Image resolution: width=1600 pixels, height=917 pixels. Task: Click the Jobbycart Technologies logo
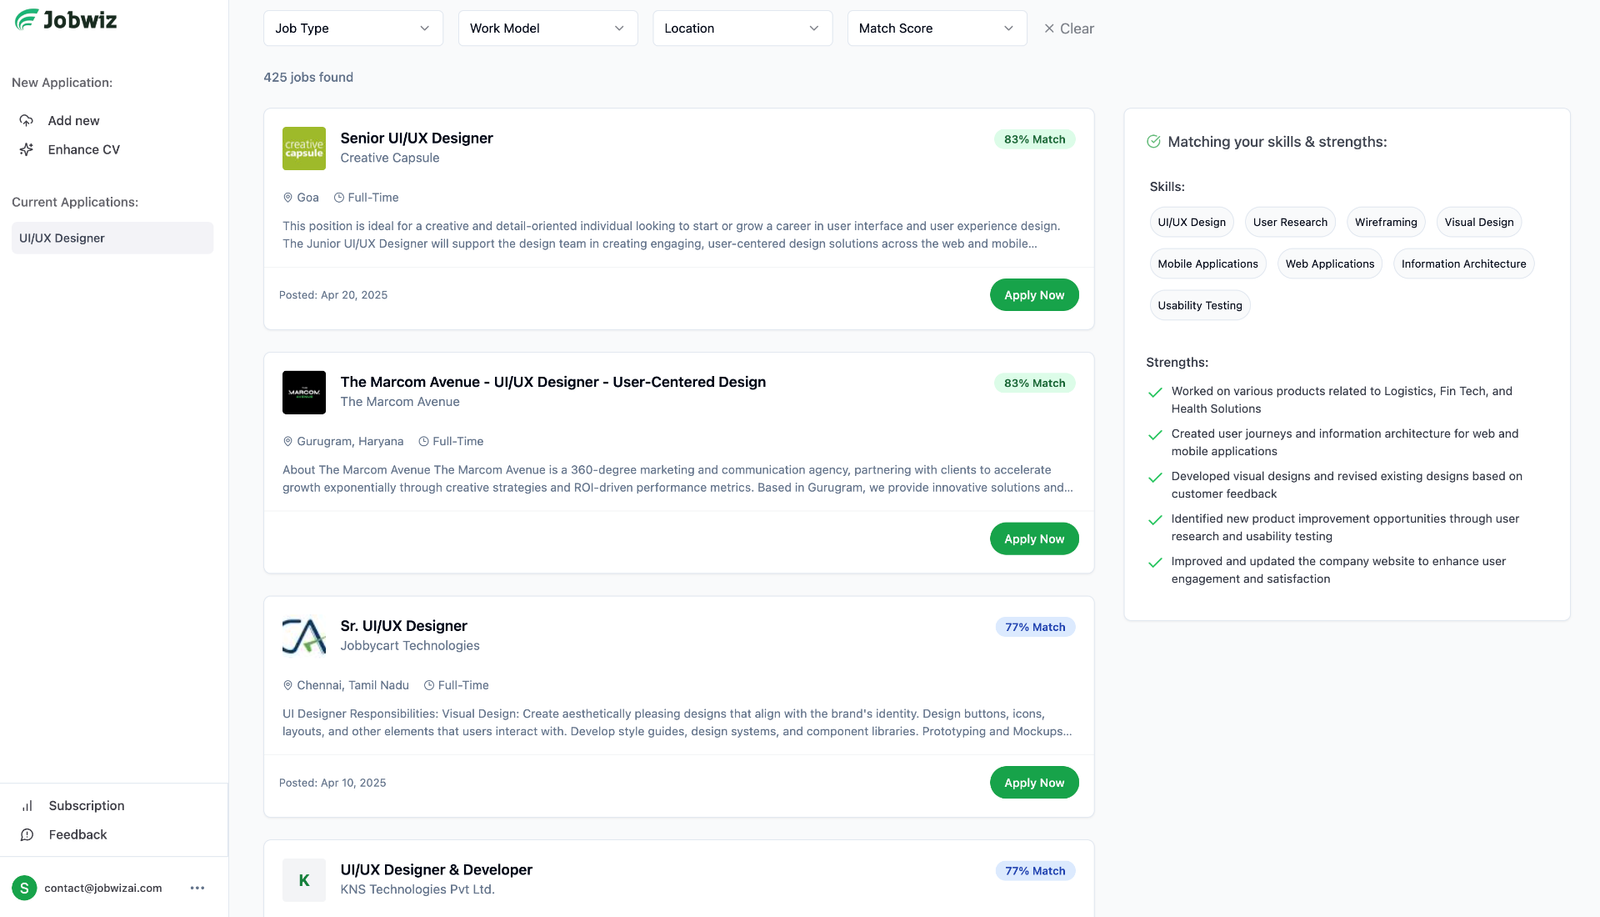click(304, 636)
